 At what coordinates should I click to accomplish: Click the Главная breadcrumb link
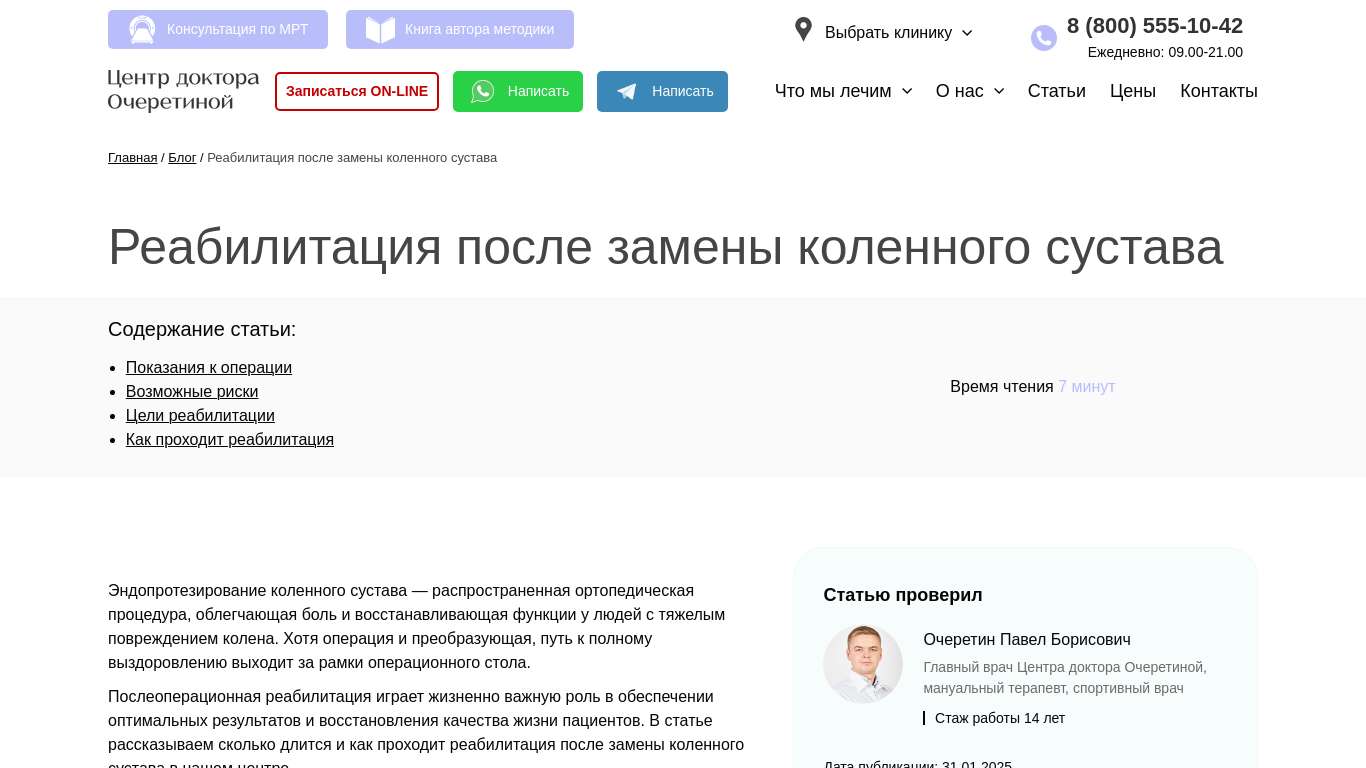click(x=132, y=158)
